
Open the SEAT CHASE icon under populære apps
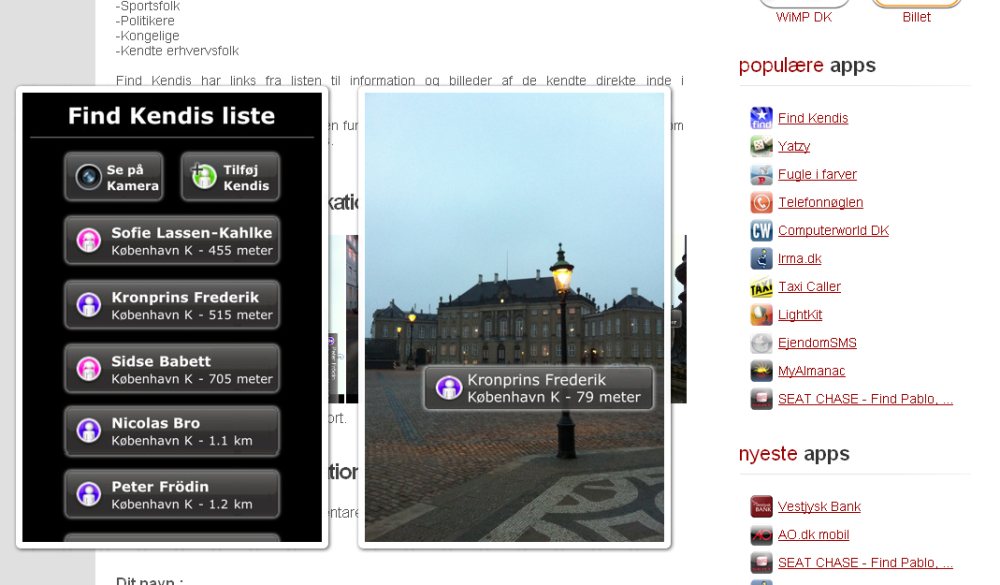pos(761,399)
